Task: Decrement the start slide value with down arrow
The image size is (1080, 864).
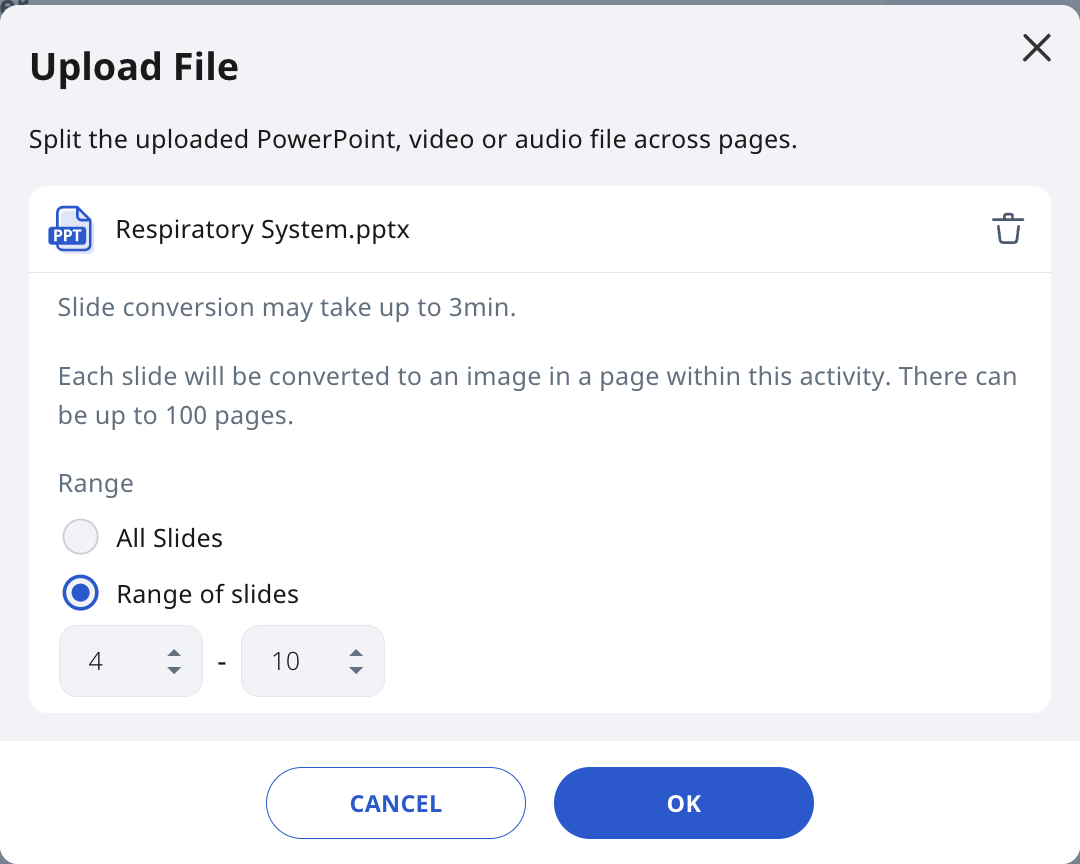Action: (x=172, y=670)
